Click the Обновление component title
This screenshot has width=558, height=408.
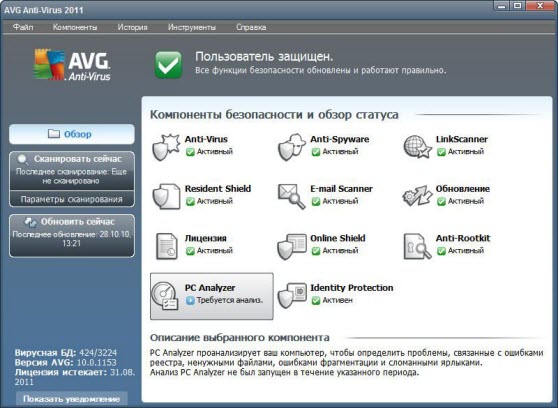tap(463, 189)
